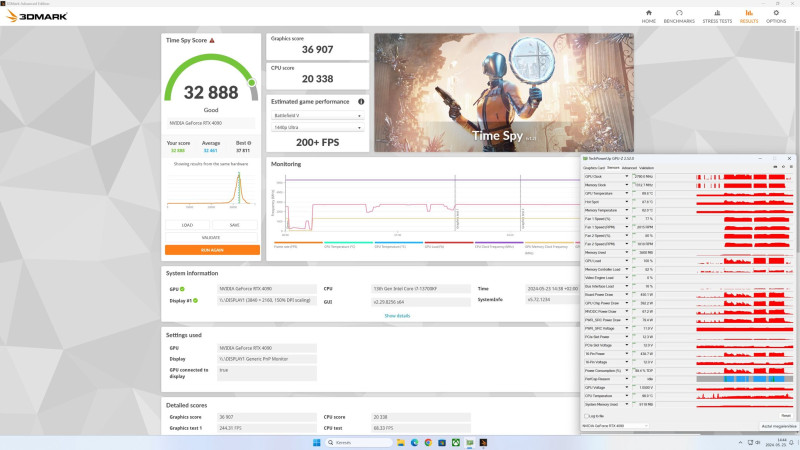Click the estimated game performance info icon
The height and width of the screenshot is (450, 800).
(361, 102)
